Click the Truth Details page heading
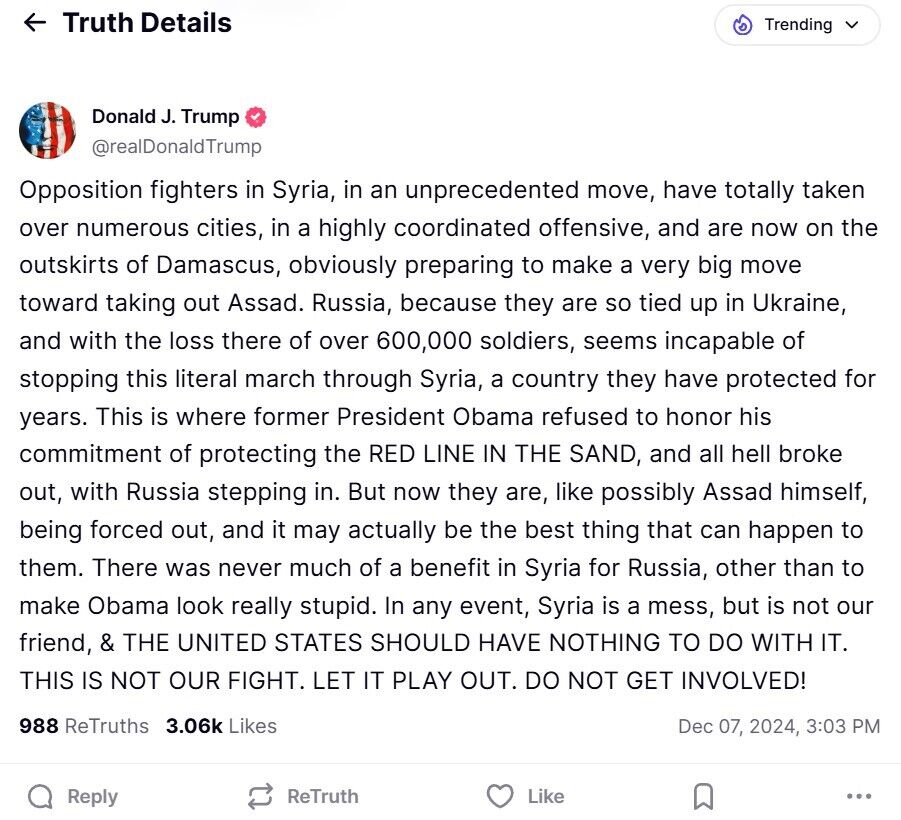The height and width of the screenshot is (820, 901). pos(147,23)
